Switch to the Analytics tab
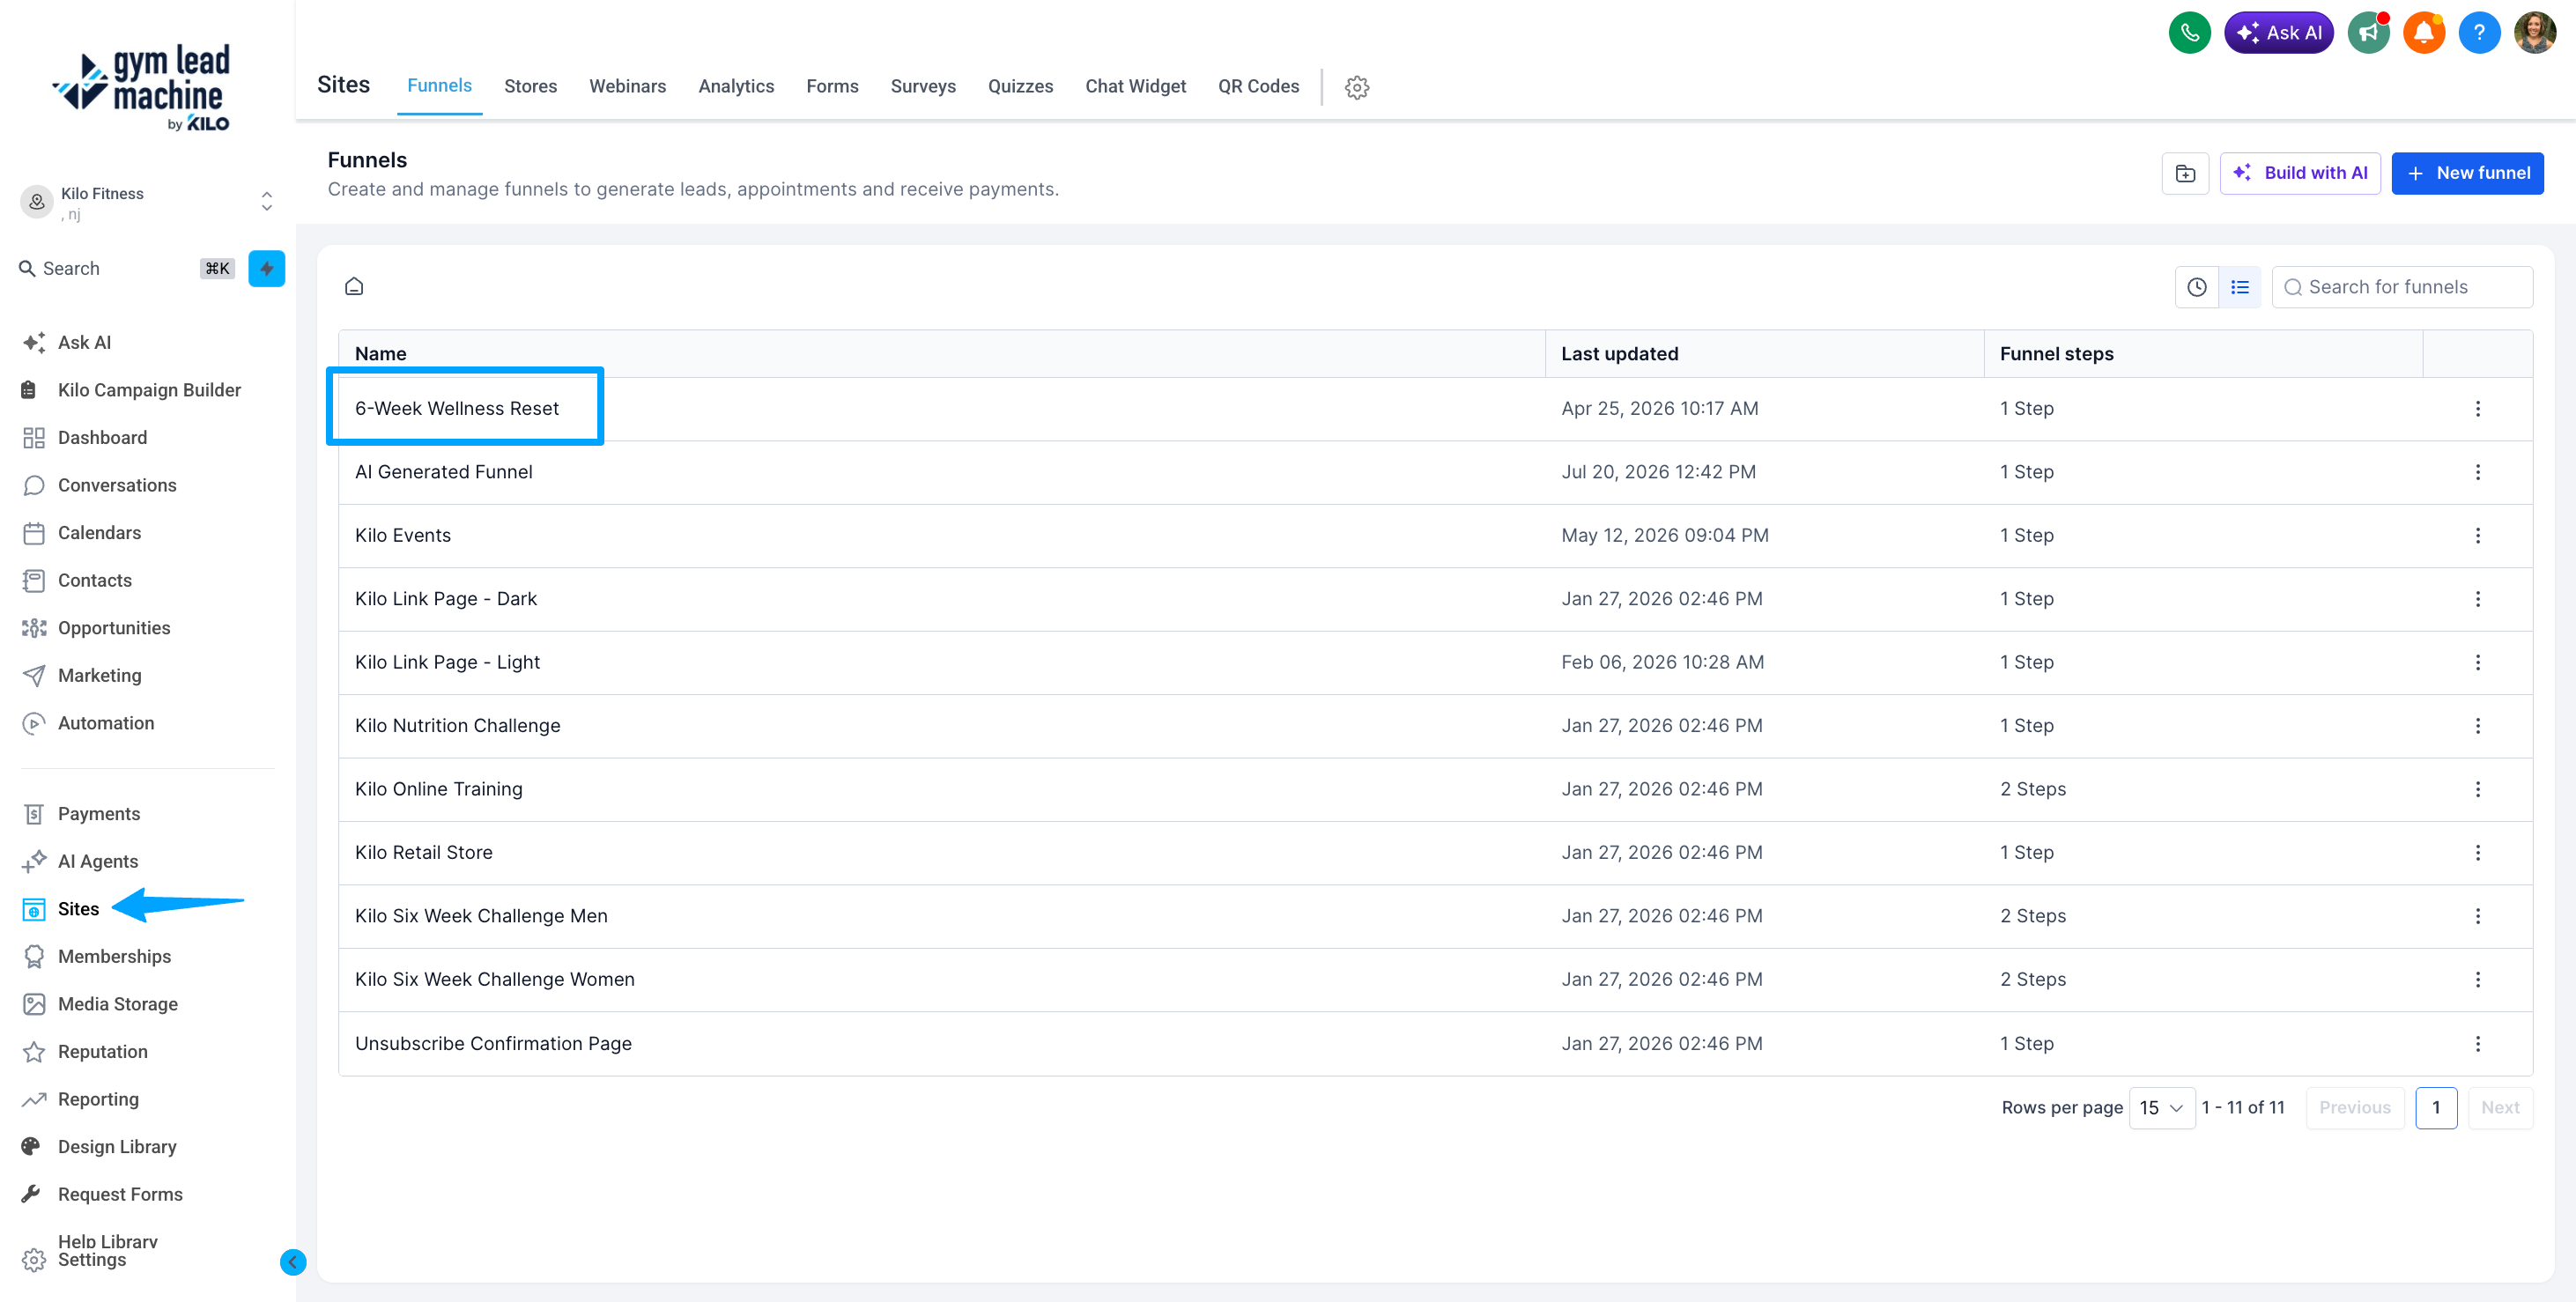The width and height of the screenshot is (2576, 1302). [736, 87]
